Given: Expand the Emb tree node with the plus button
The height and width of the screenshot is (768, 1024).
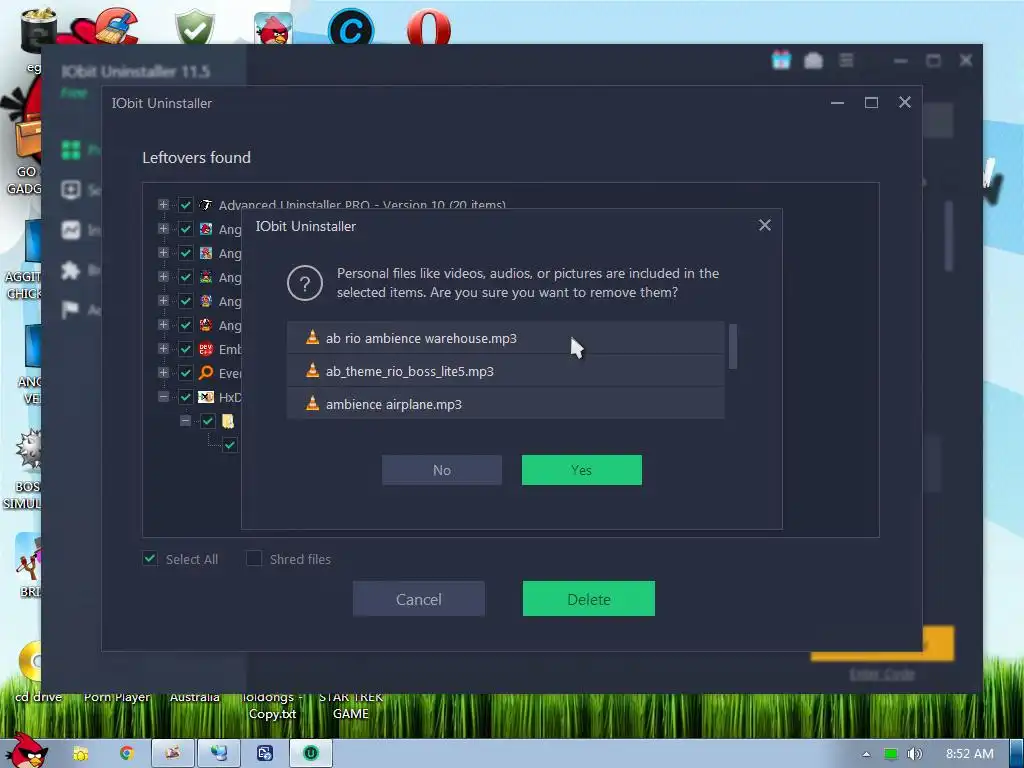Looking at the screenshot, I should pyautogui.click(x=163, y=348).
